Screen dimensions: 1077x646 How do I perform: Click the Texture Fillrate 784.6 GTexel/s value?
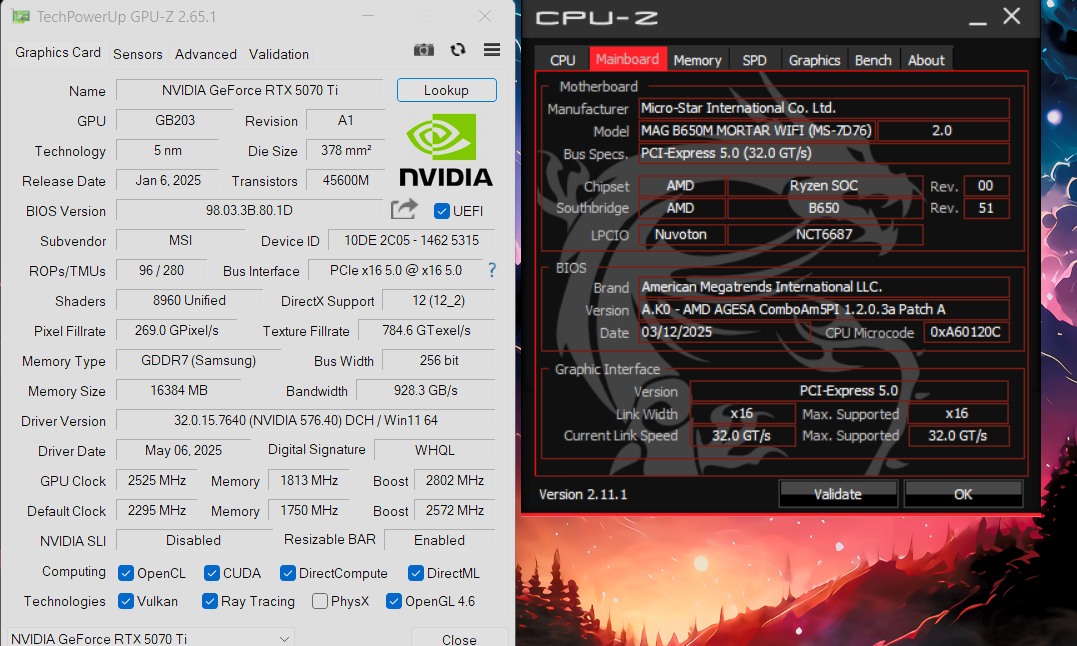click(427, 330)
